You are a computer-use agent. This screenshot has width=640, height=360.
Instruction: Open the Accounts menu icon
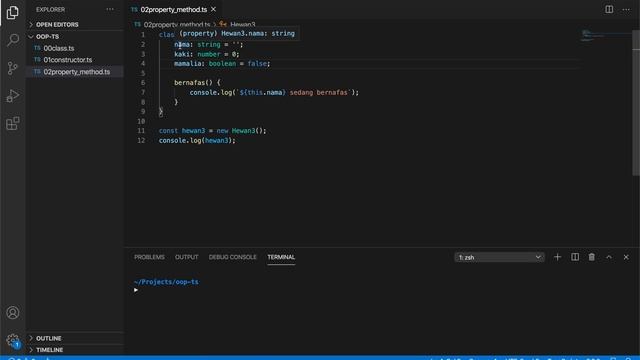click(x=13, y=313)
